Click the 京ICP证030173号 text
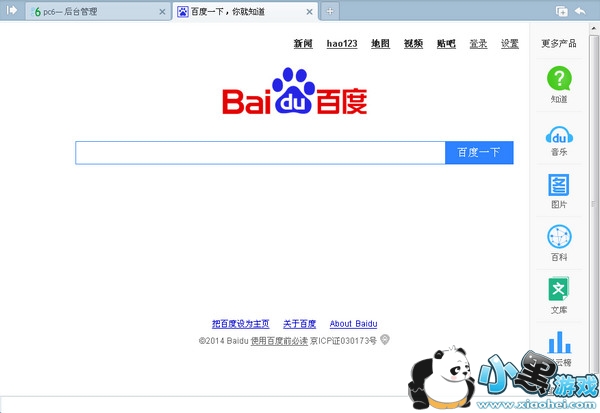The image size is (600, 413). 343,341
